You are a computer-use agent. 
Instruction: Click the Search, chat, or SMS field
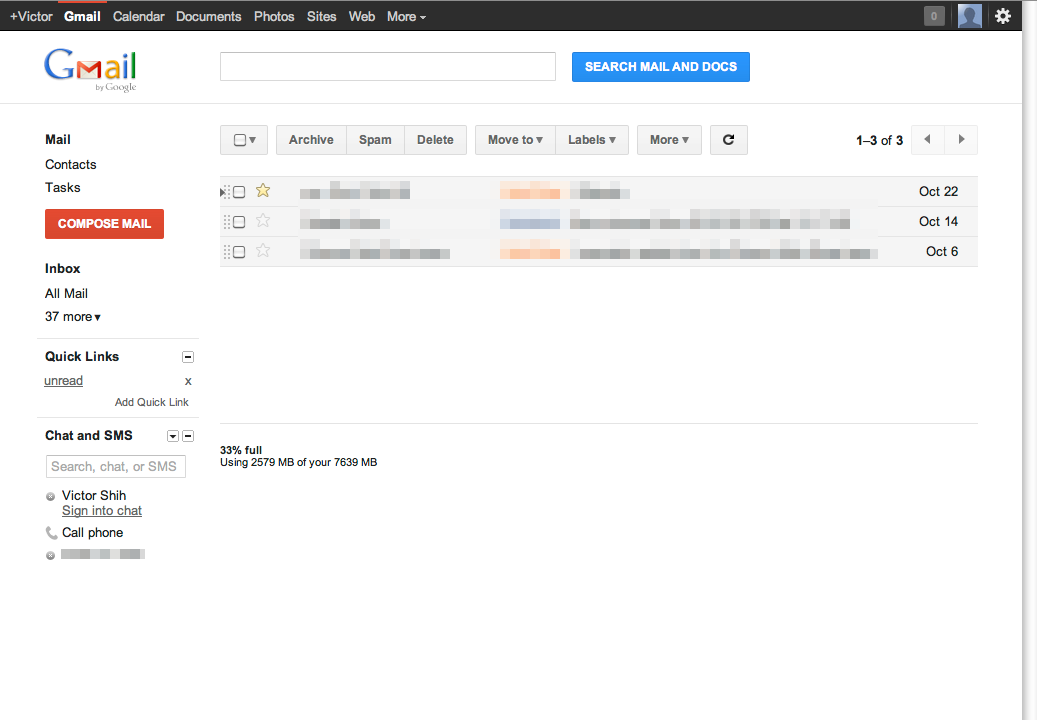pyautogui.click(x=116, y=466)
